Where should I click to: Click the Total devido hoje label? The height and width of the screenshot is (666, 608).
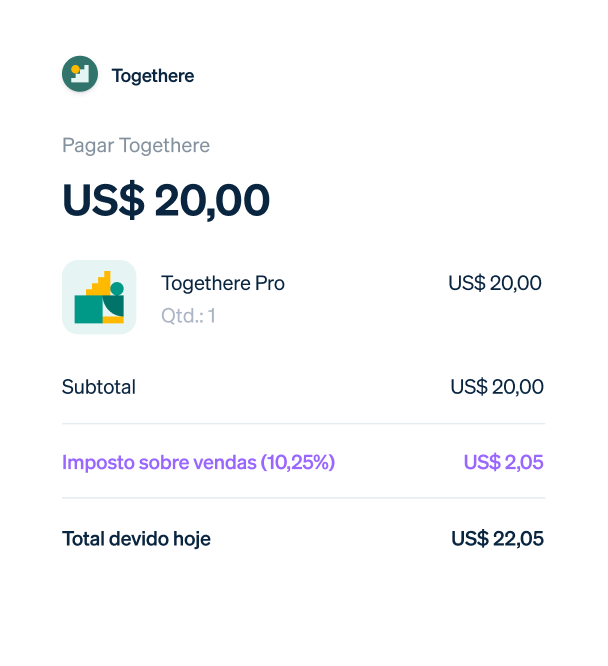pos(136,539)
